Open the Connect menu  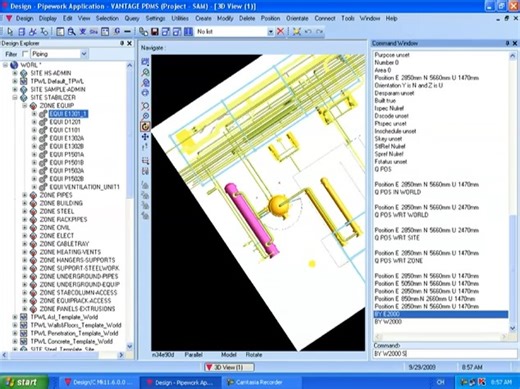click(x=325, y=18)
